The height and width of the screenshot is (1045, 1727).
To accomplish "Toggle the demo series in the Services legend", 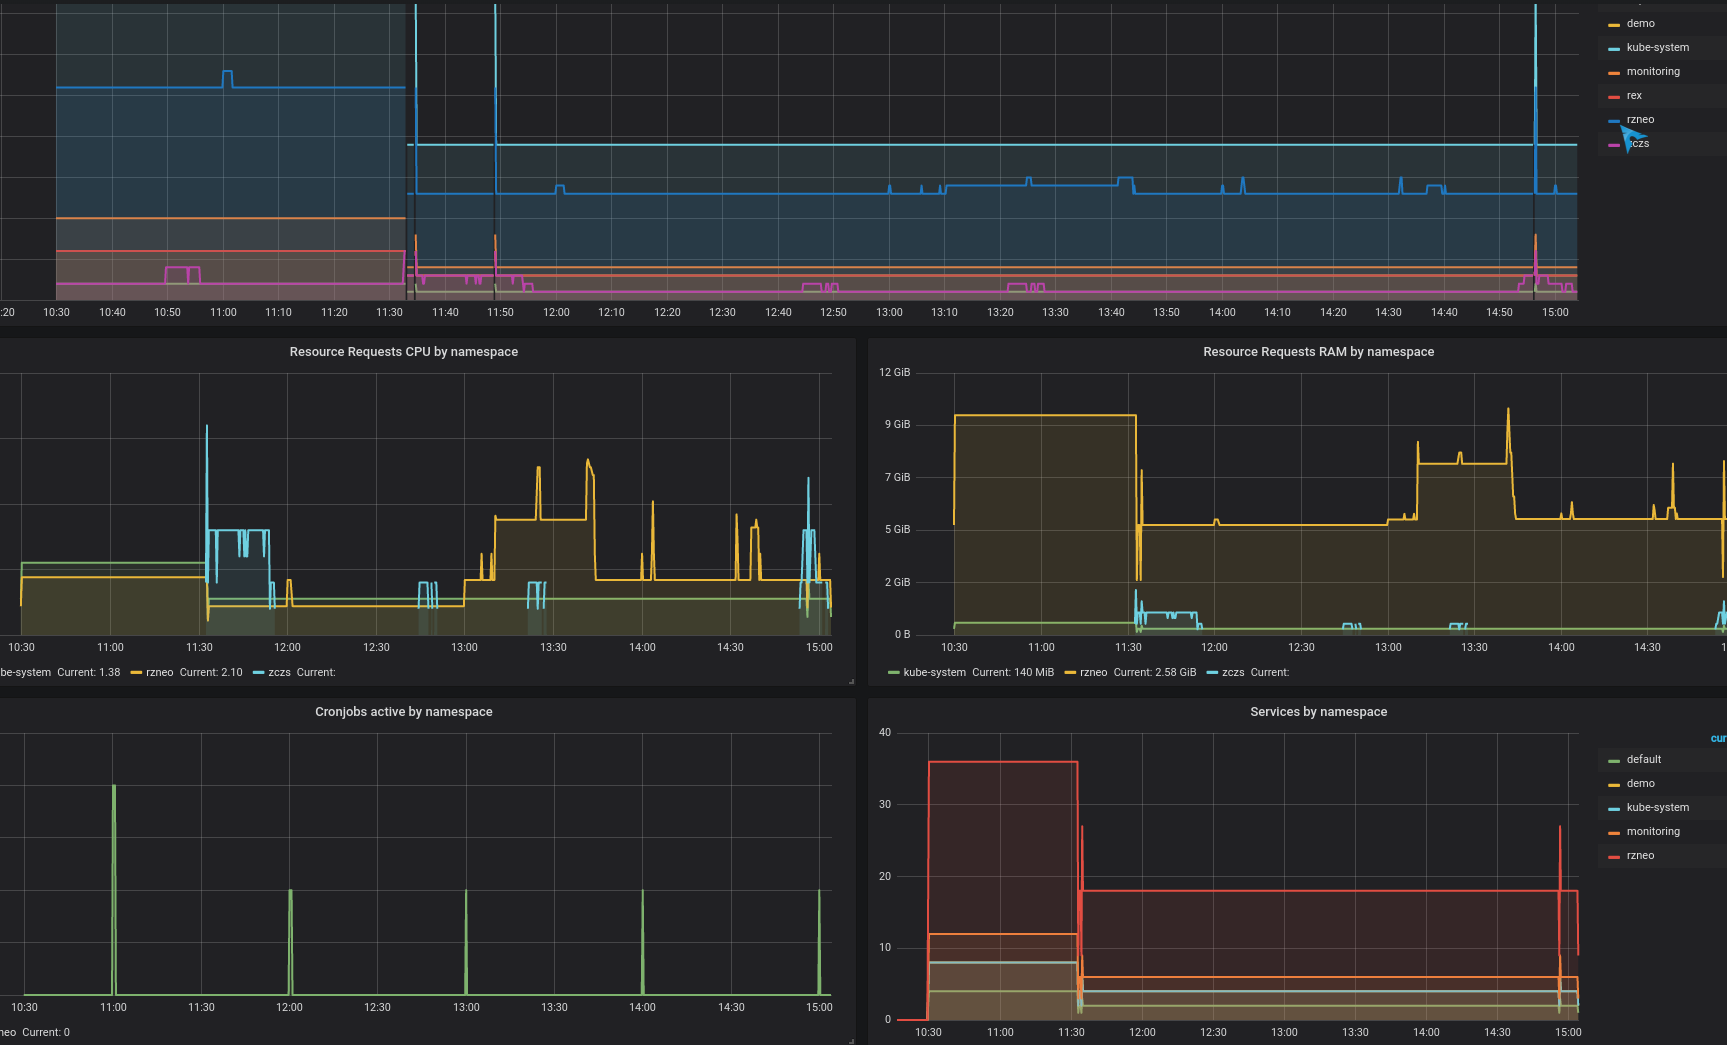I will [1640, 784].
